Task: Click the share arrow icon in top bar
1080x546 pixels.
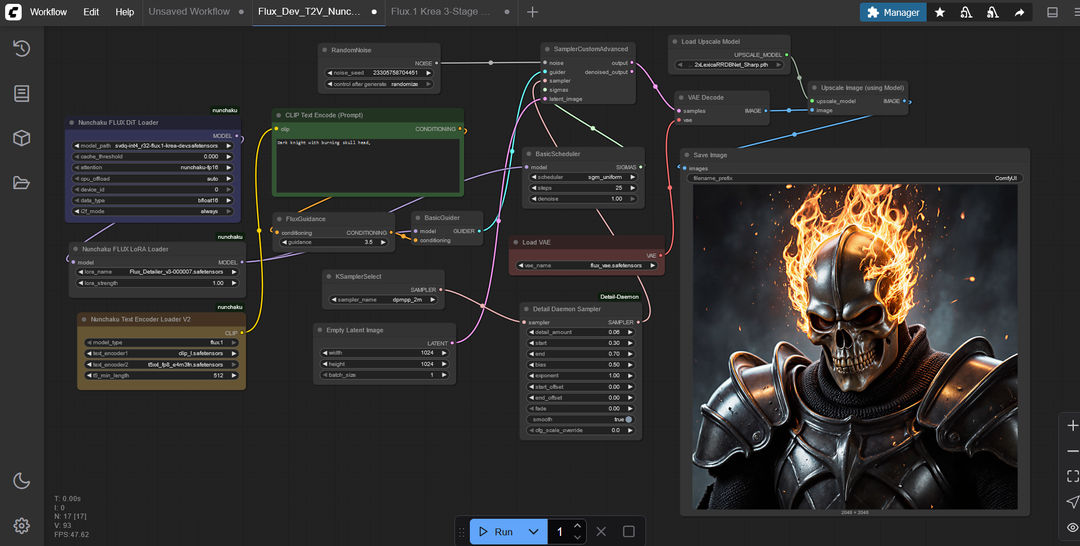Action: coord(1019,12)
